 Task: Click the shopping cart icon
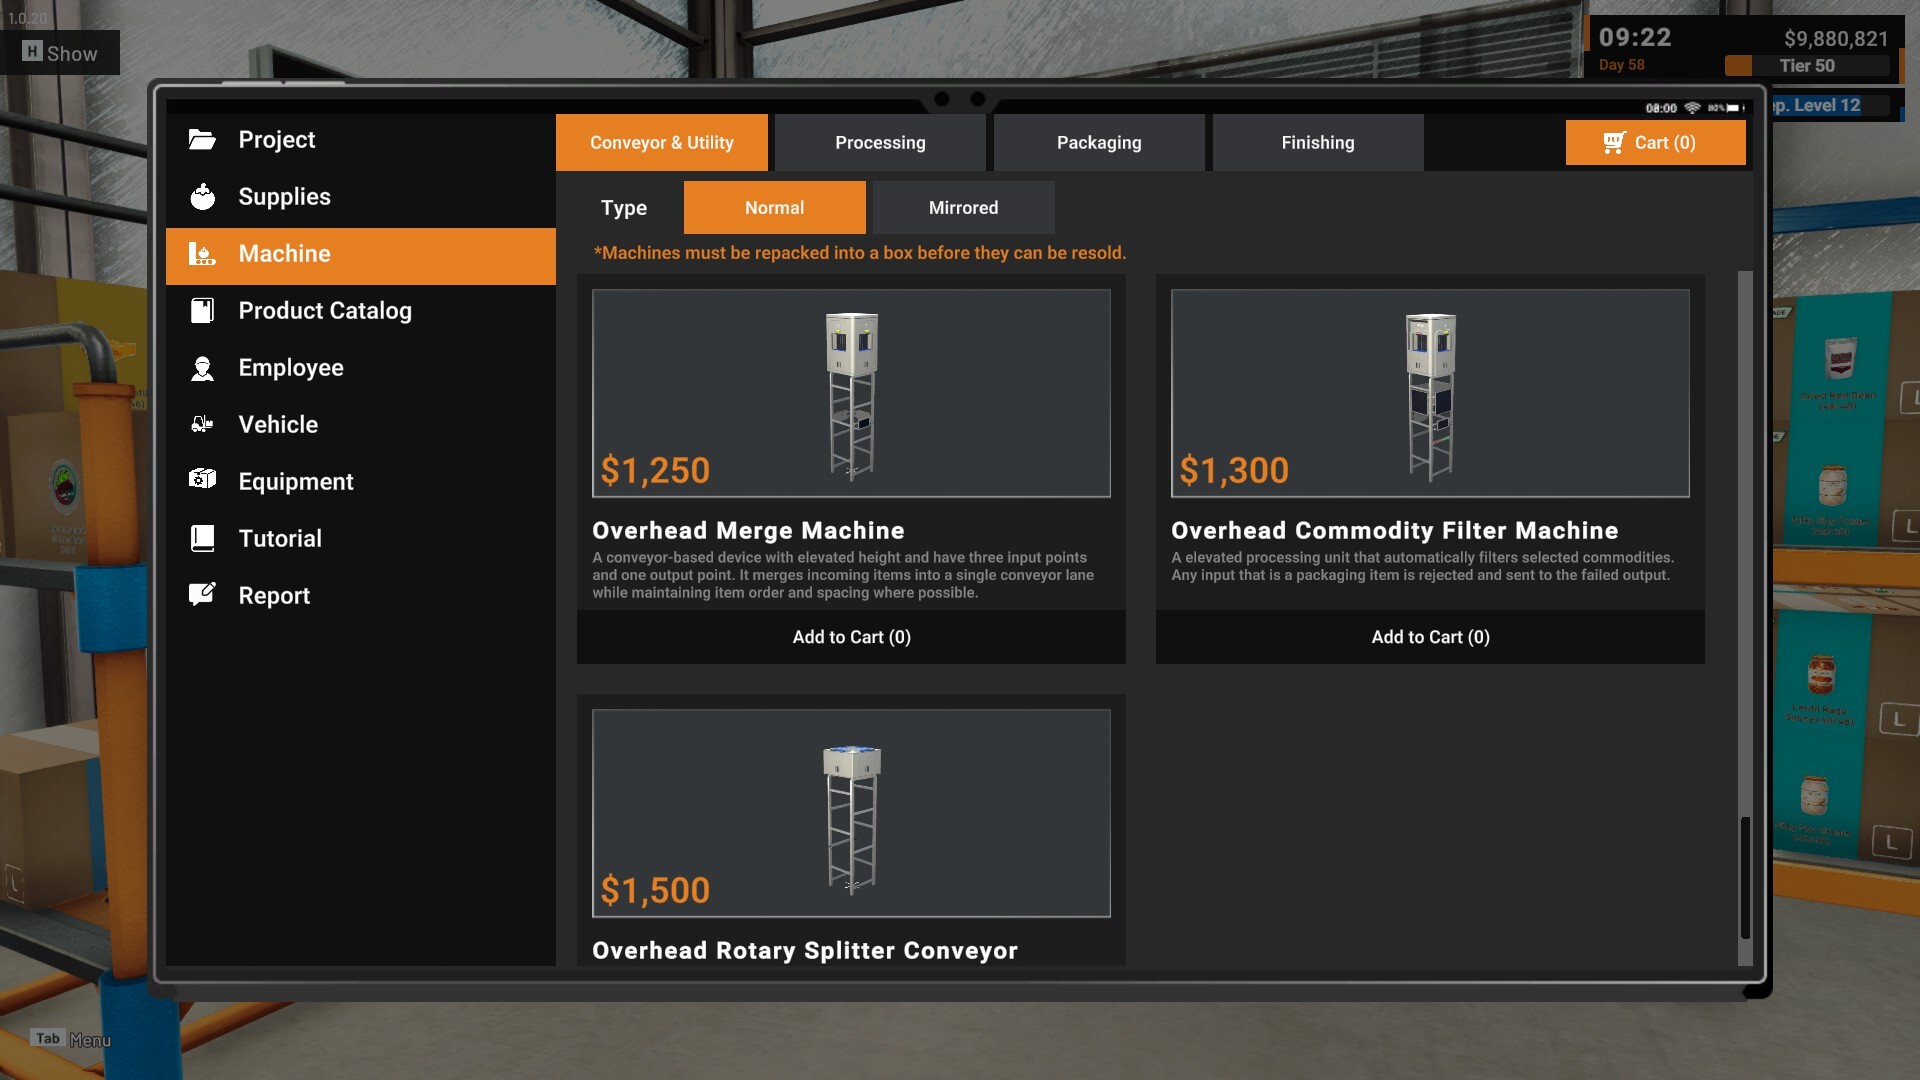pos(1614,143)
